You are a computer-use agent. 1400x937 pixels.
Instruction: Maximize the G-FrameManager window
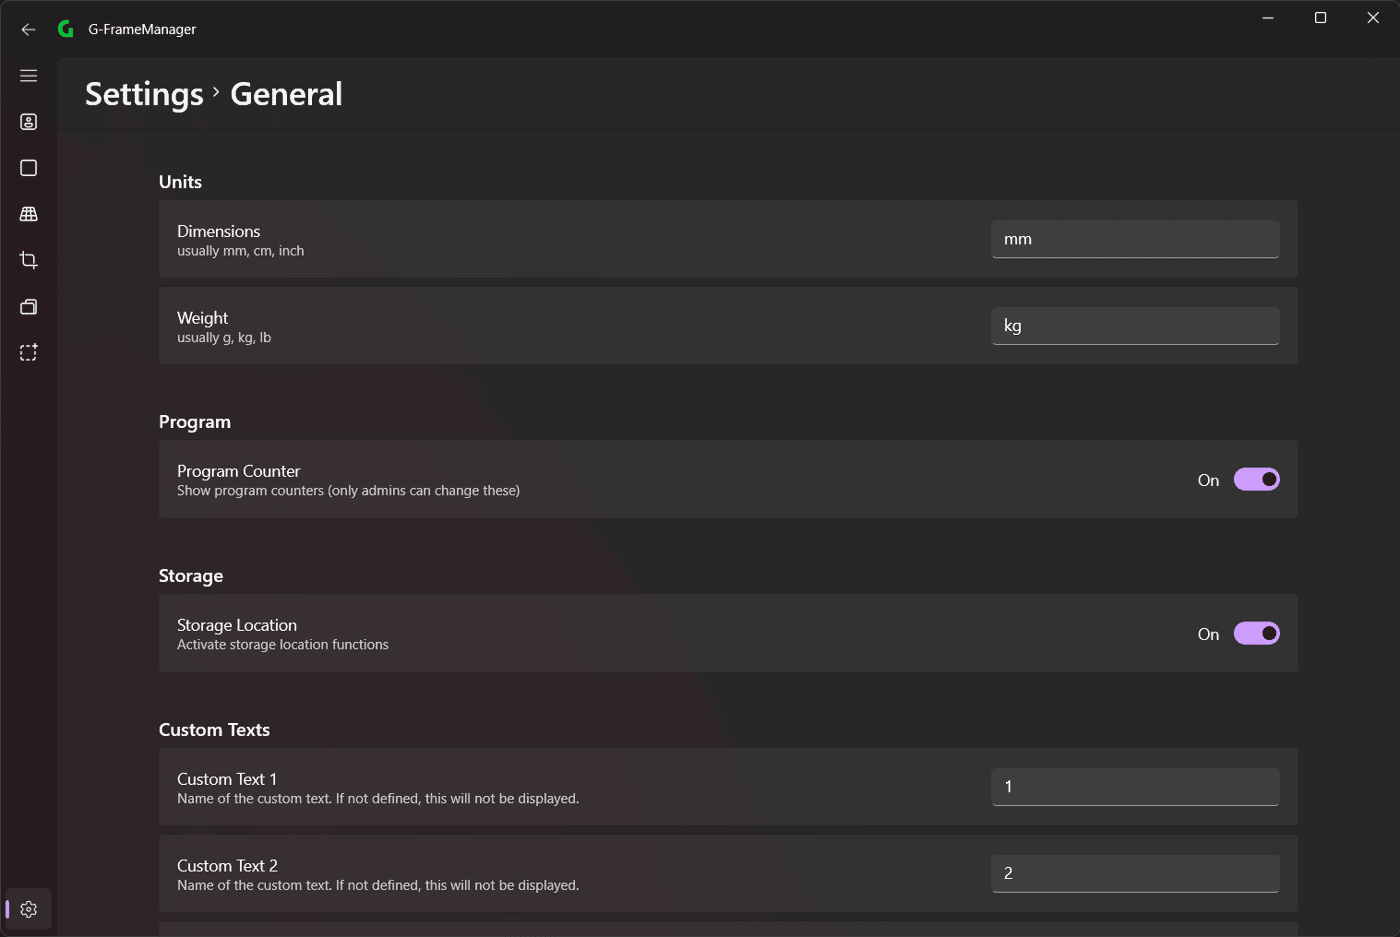pyautogui.click(x=1320, y=18)
